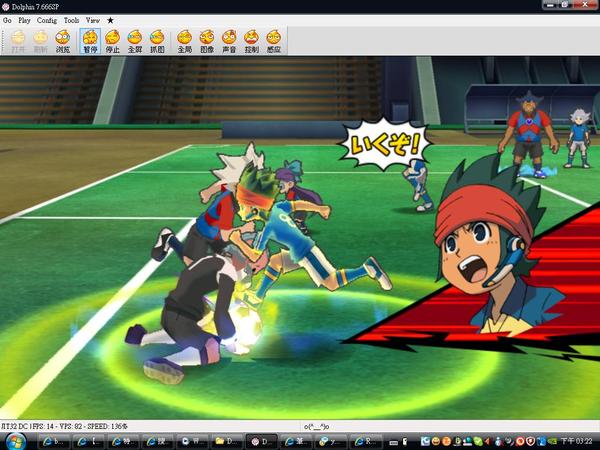
Task: Click the いくぞ! speech bubble in game view
Action: (385, 144)
